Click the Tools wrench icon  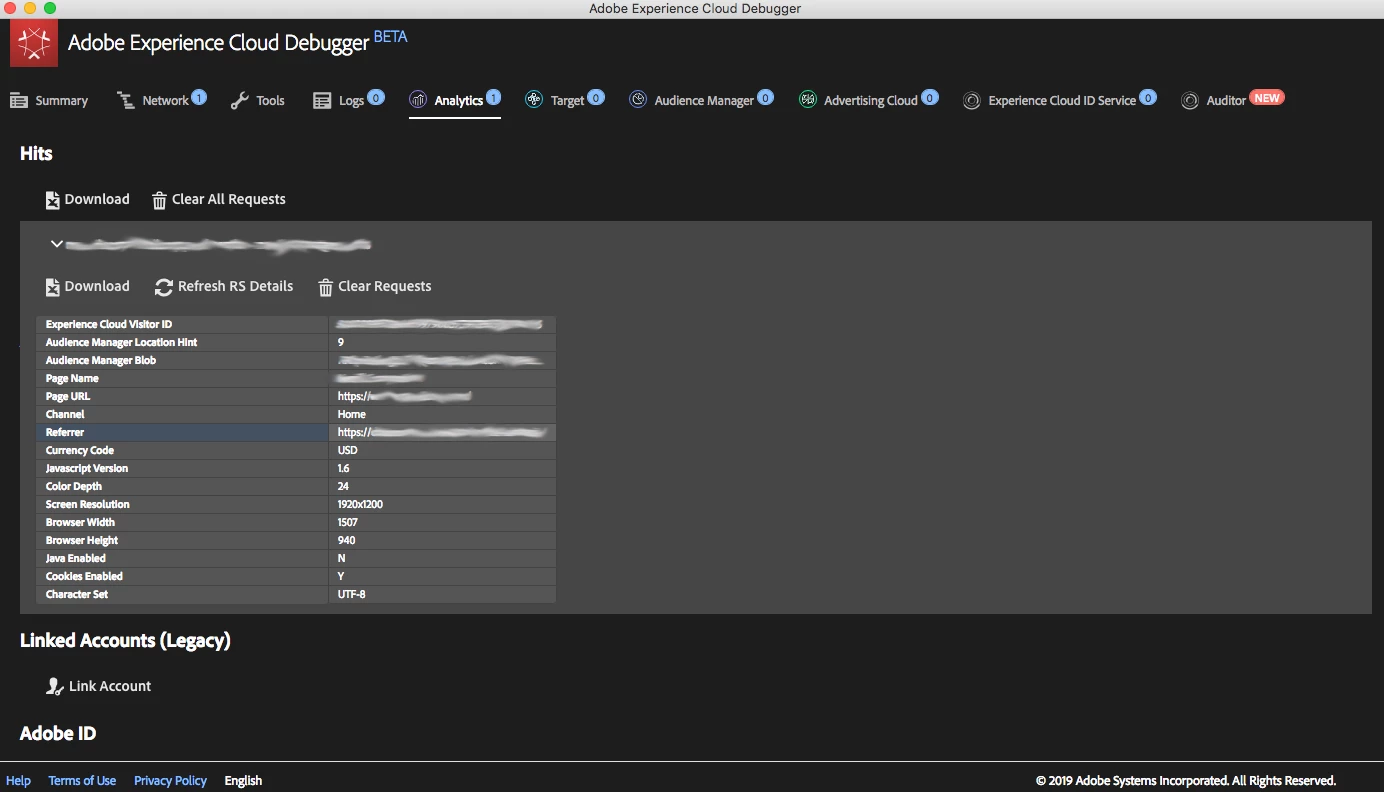point(240,101)
